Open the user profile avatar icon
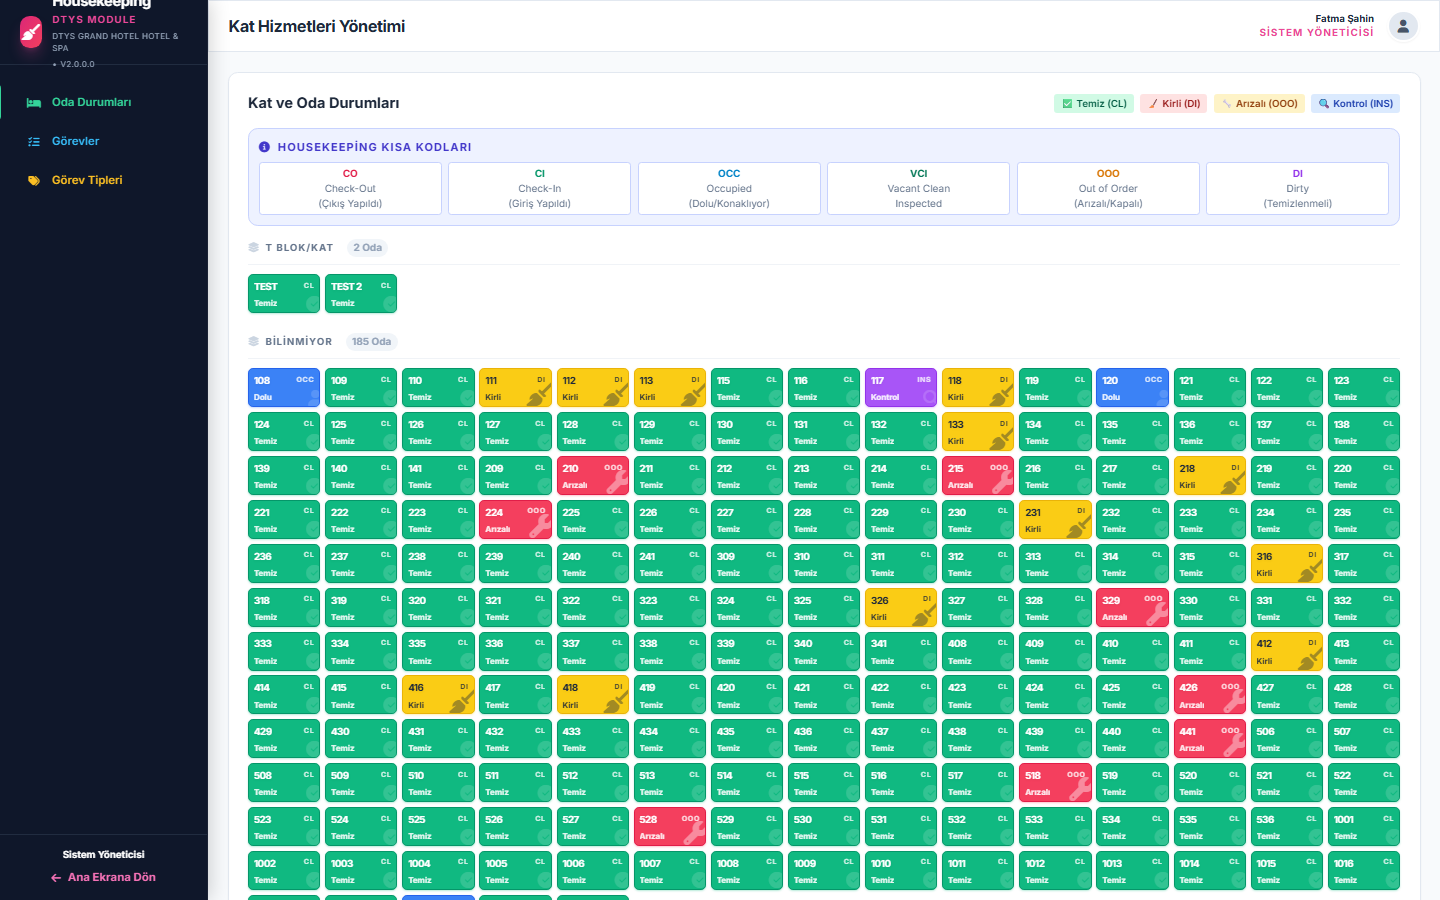This screenshot has width=1440, height=900. [1403, 26]
